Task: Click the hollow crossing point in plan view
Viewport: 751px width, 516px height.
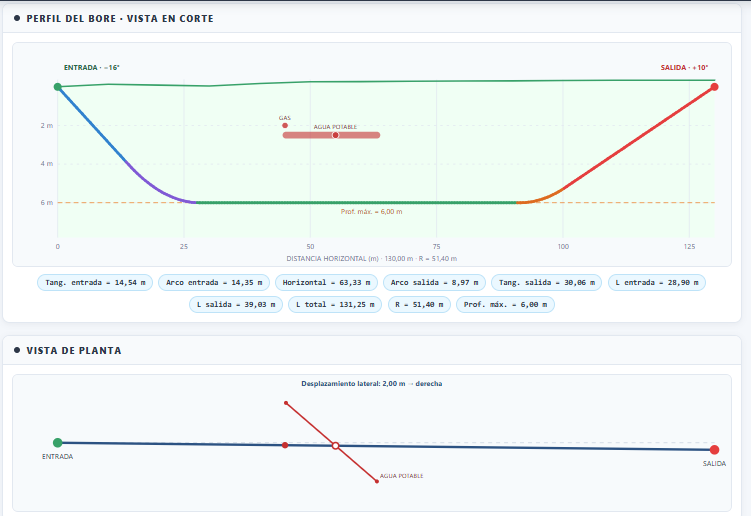Action: [x=336, y=446]
